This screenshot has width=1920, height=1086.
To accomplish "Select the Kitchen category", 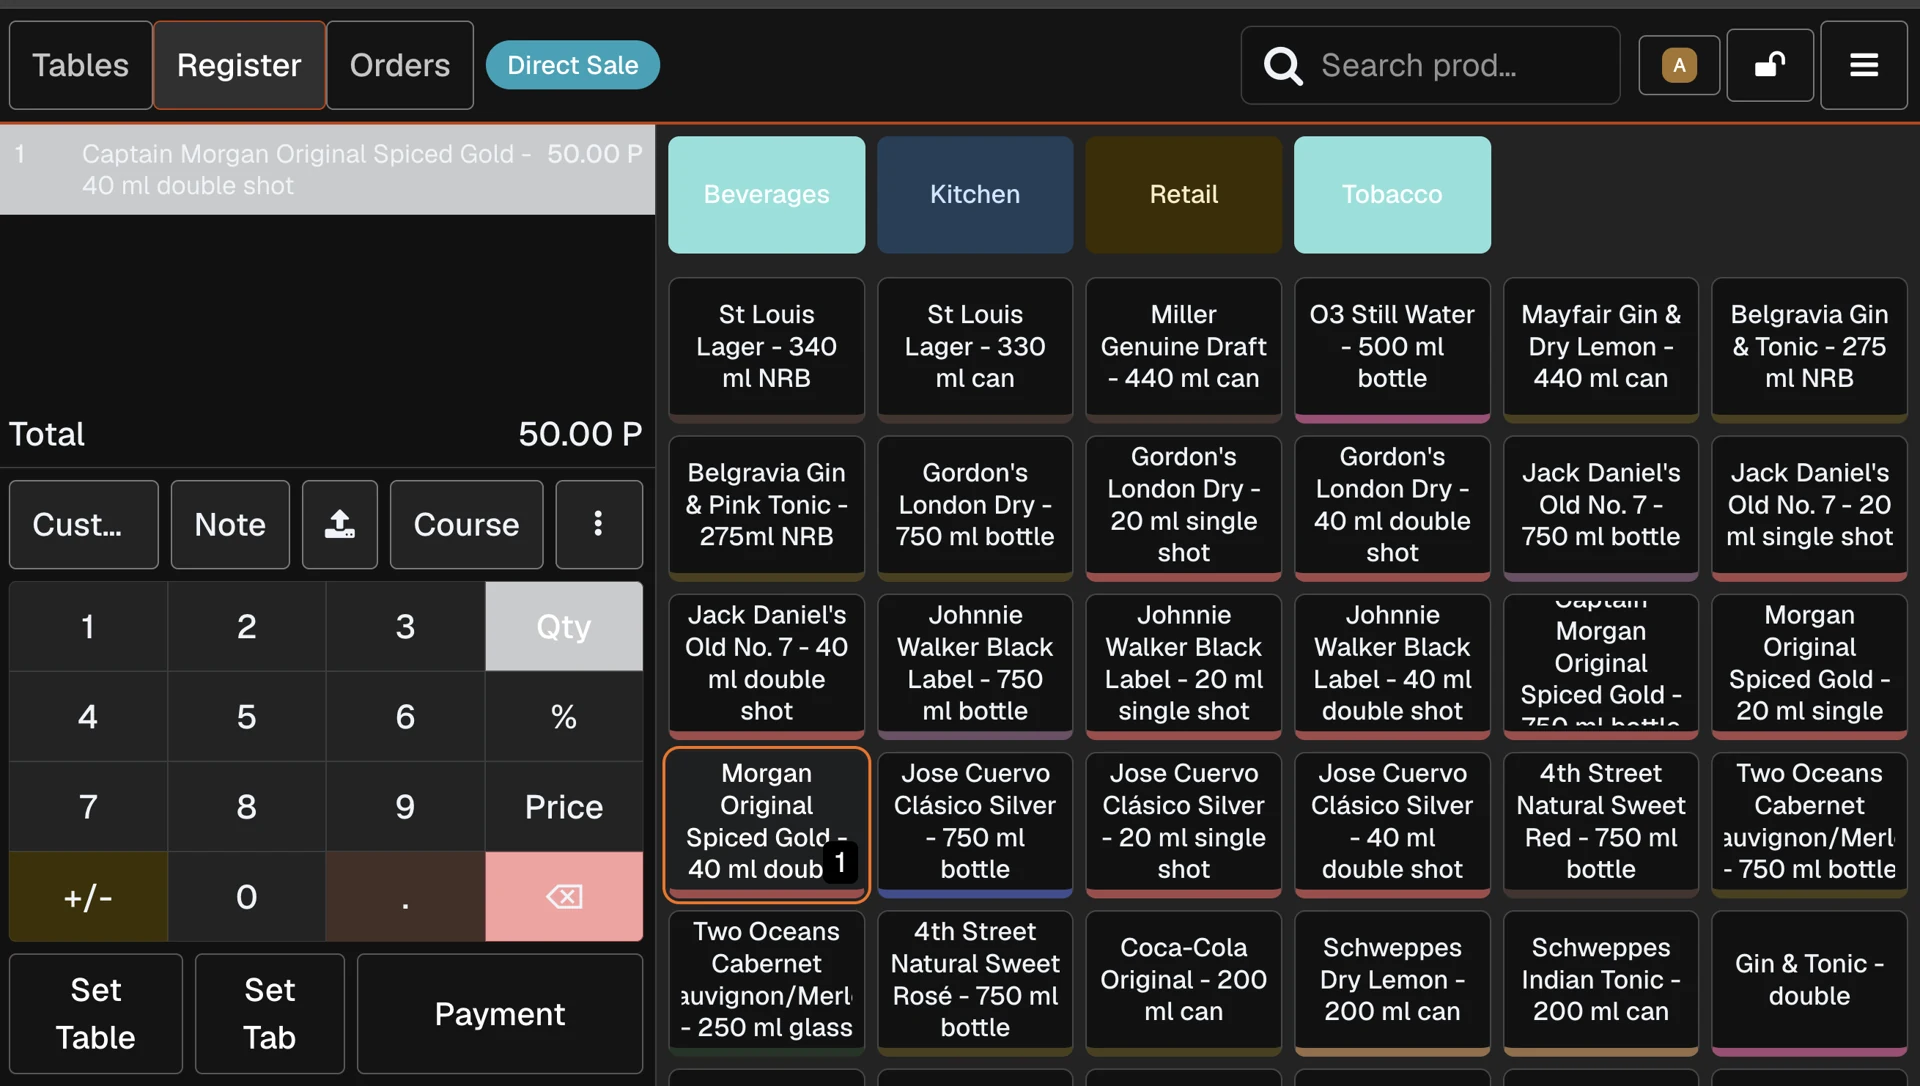I will click(975, 194).
